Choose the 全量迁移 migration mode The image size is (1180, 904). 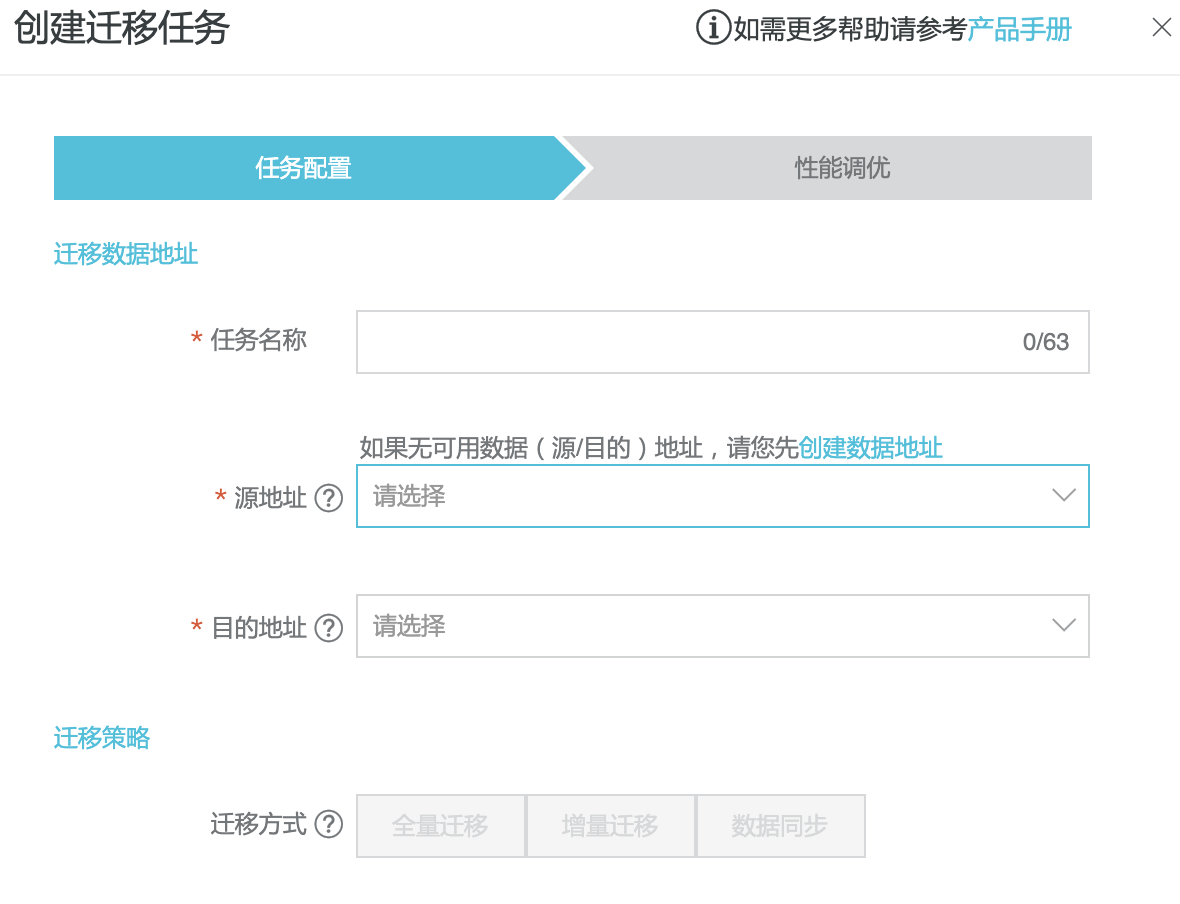coord(440,826)
